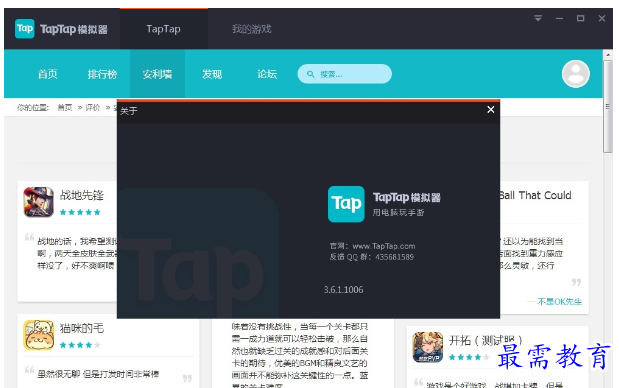Viewport: 619px width, 388px height.
Task: Select the 安利墙 navigation item
Action: tap(157, 74)
